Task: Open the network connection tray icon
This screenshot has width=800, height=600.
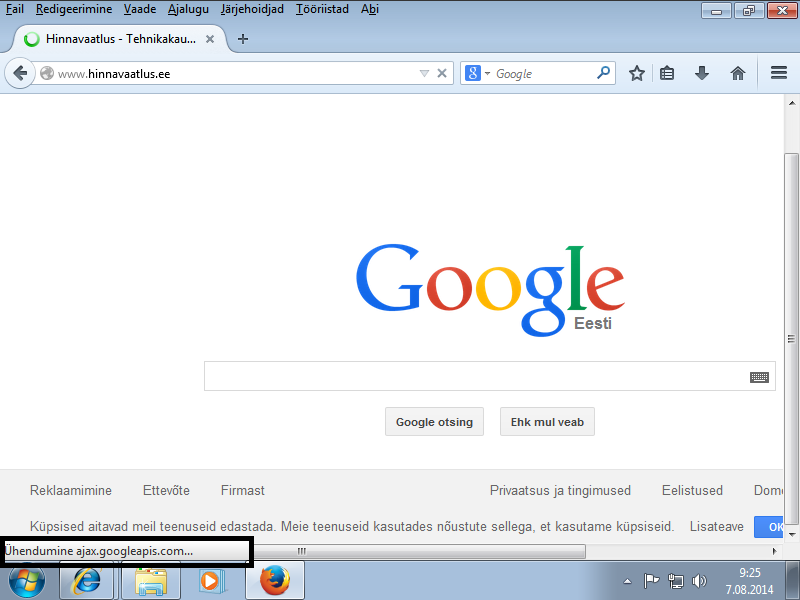Action: coord(676,581)
